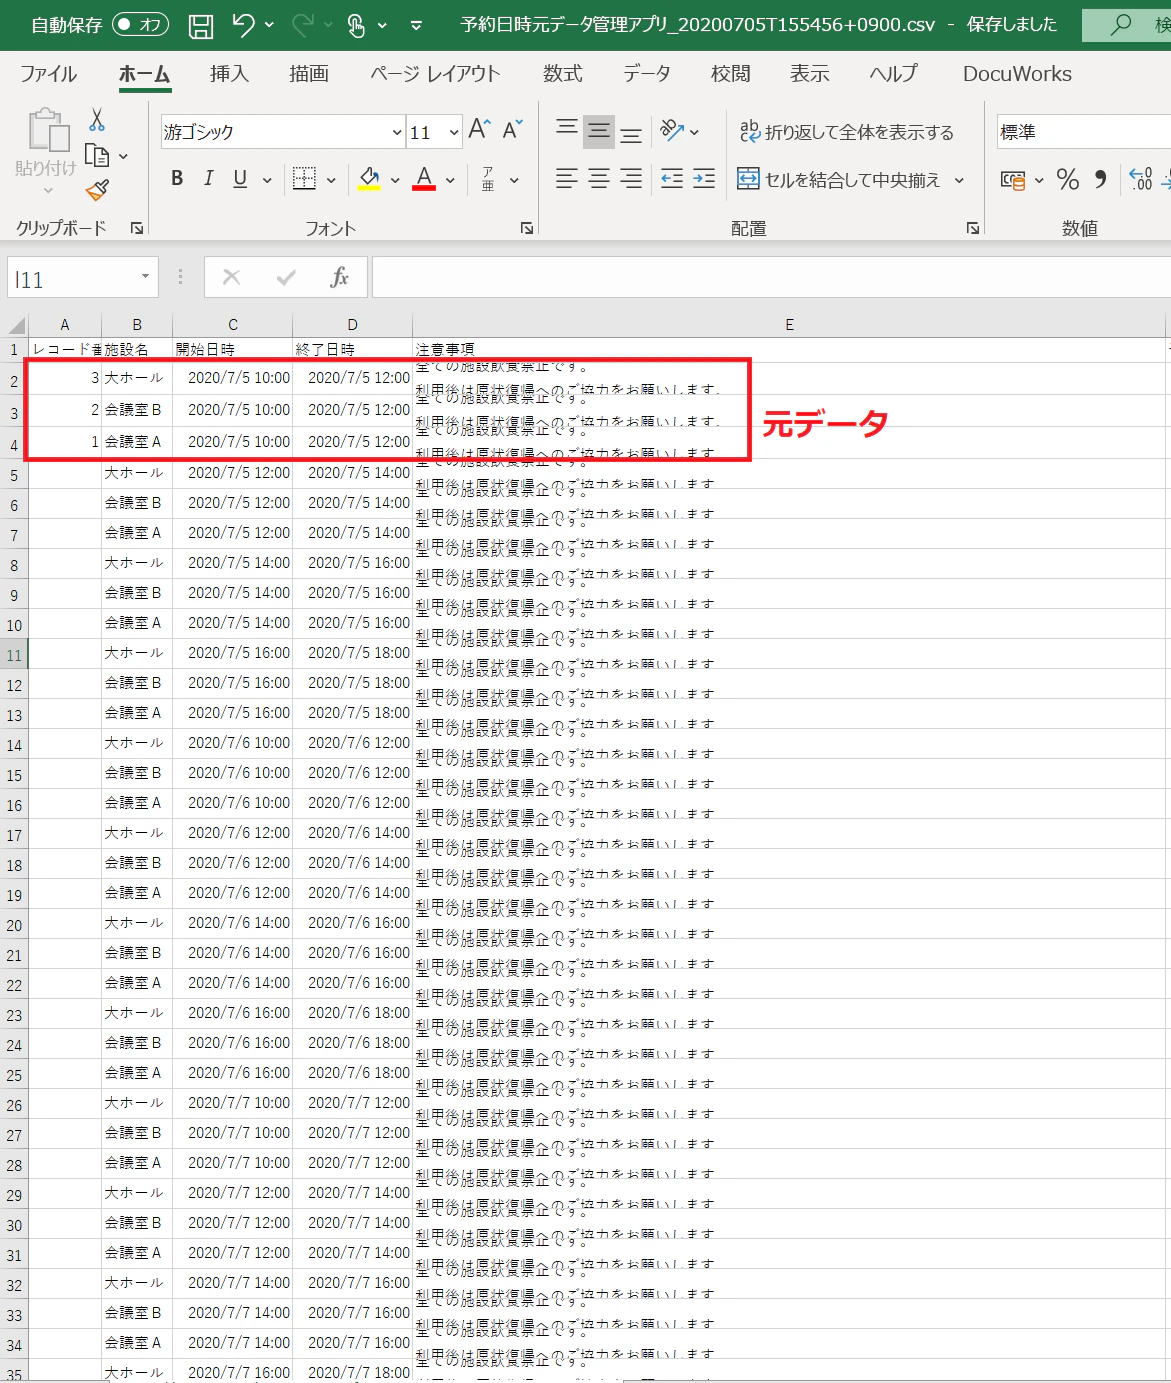Click the phonetic guide (furigana) icon

(x=488, y=179)
